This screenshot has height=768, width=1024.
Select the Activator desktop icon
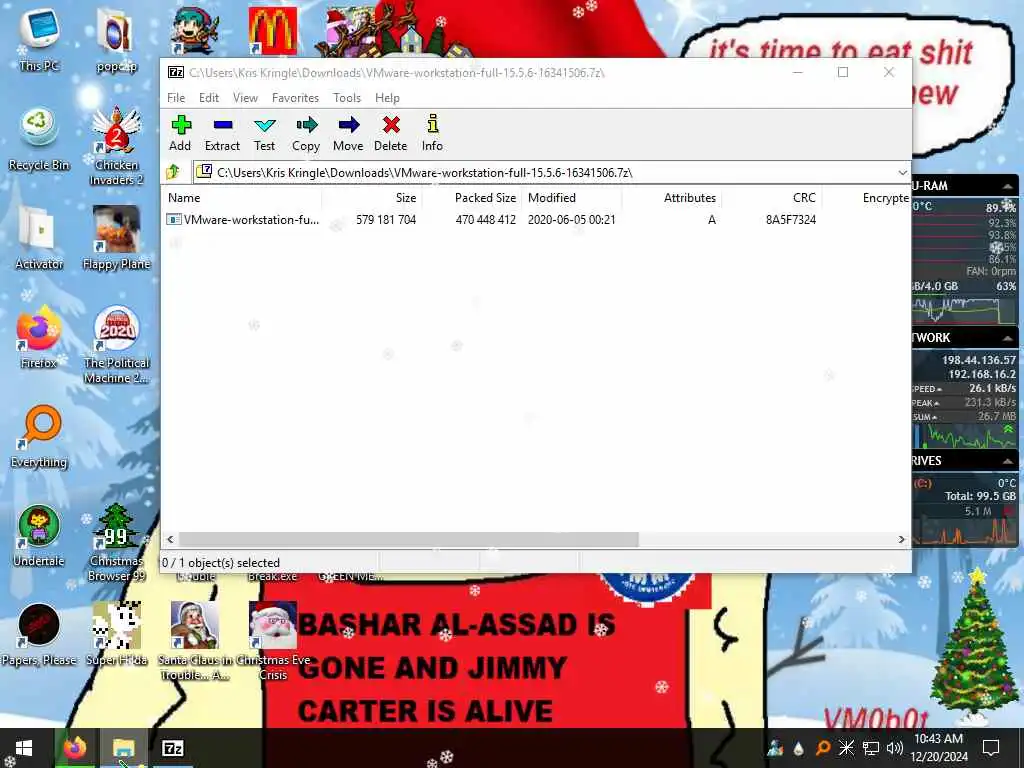(x=39, y=238)
